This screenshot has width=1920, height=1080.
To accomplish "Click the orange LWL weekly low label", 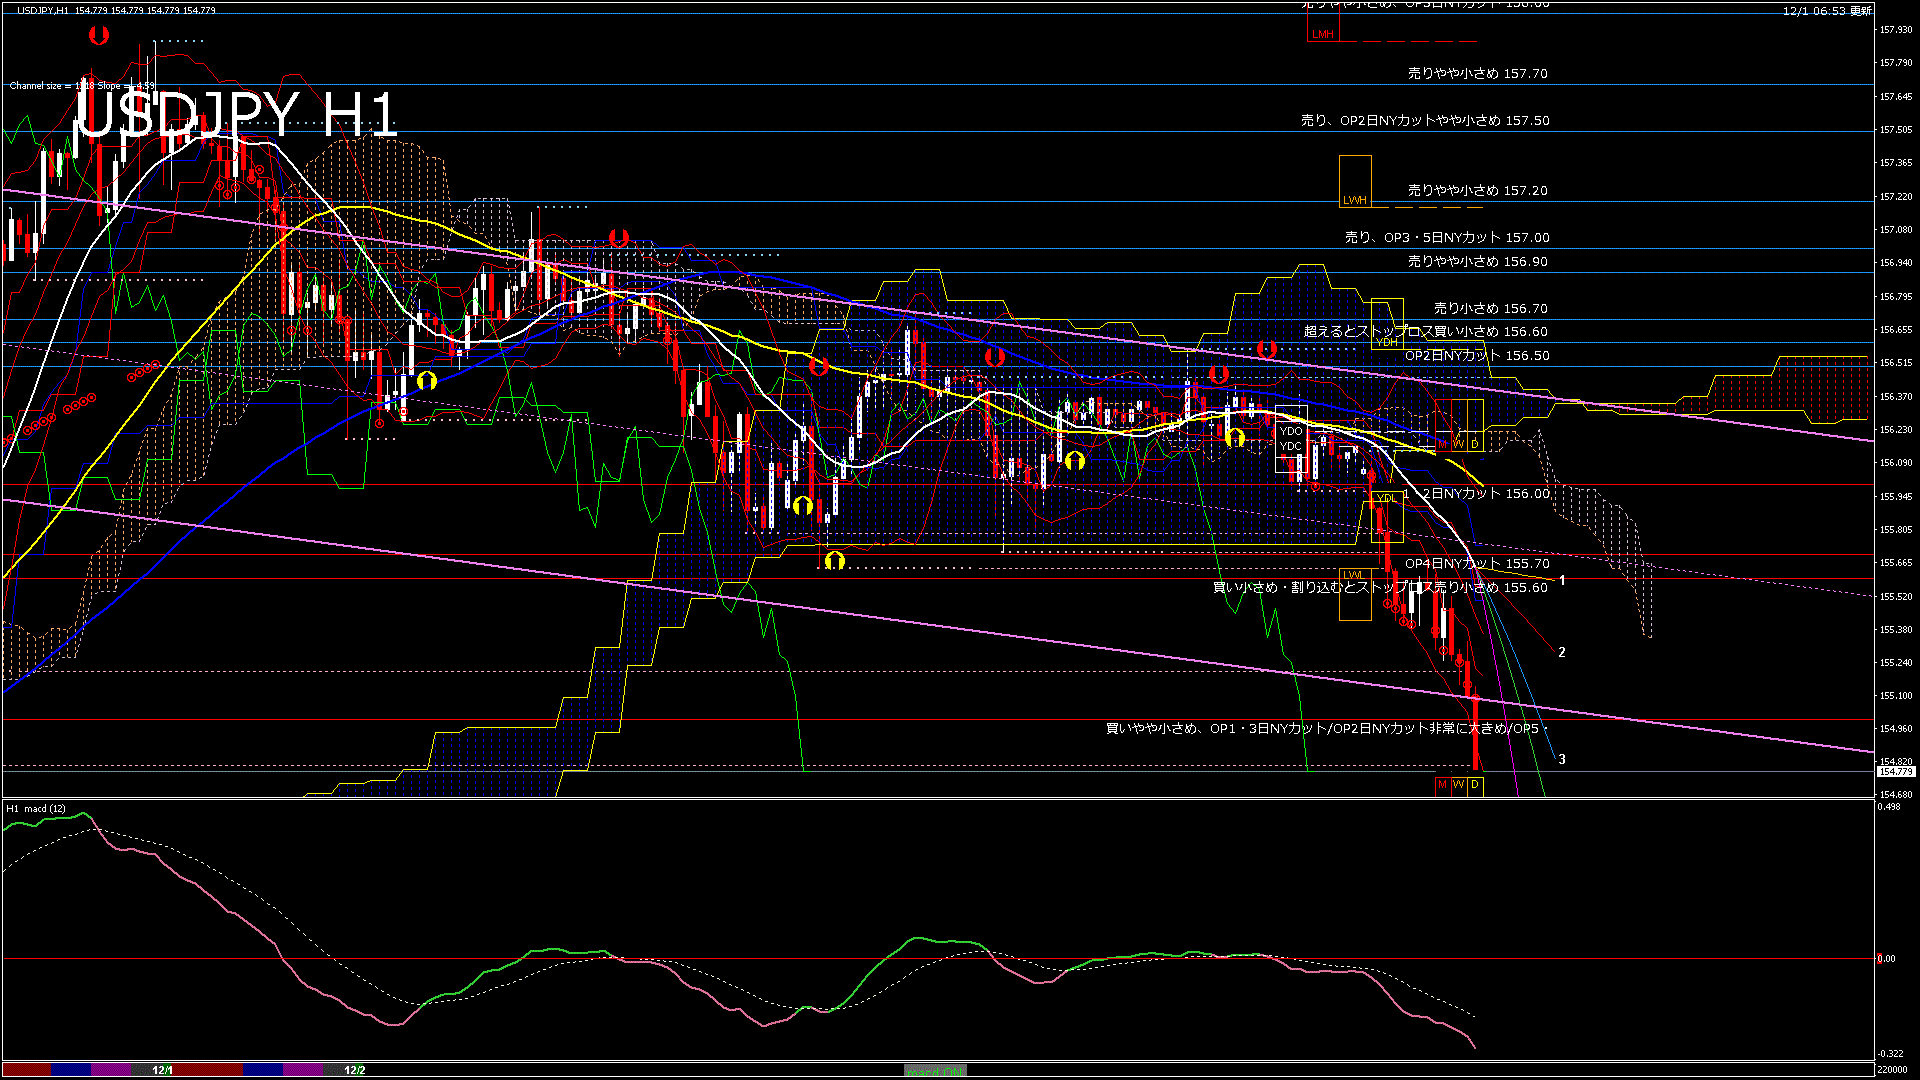I will (1353, 575).
